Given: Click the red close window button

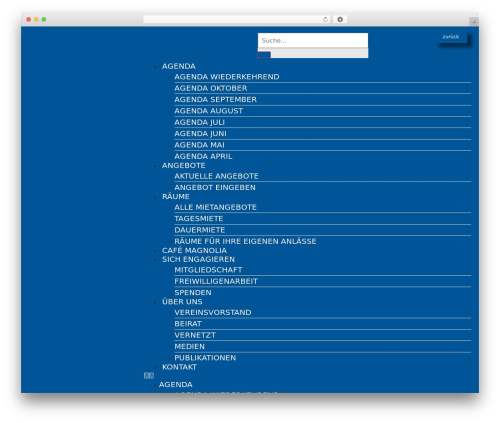Looking at the screenshot, I should [x=29, y=20].
